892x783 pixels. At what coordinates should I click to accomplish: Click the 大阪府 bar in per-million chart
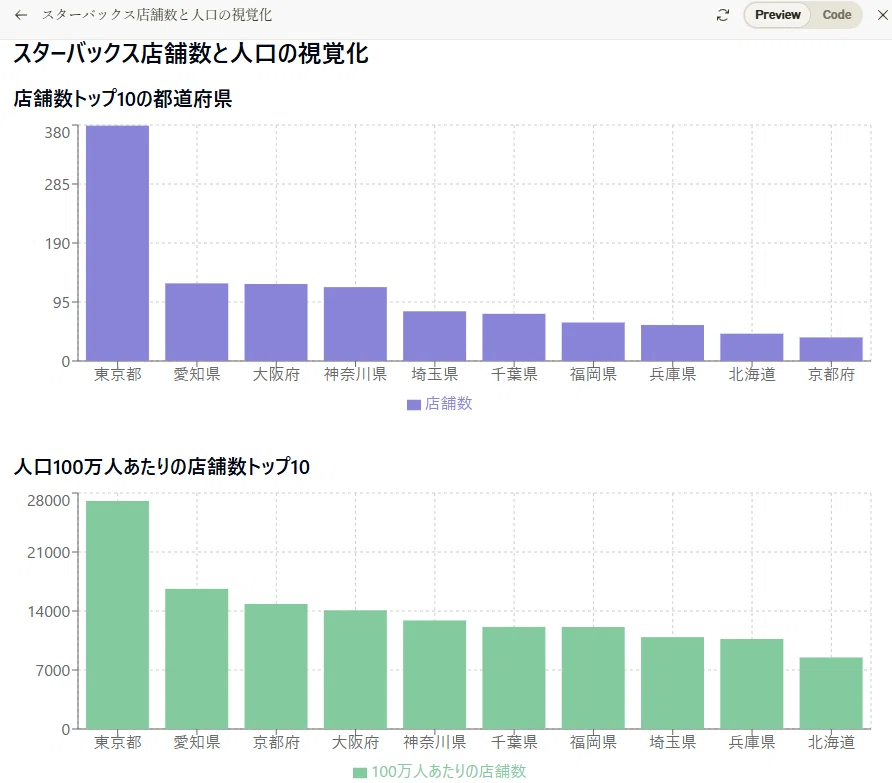(355, 669)
